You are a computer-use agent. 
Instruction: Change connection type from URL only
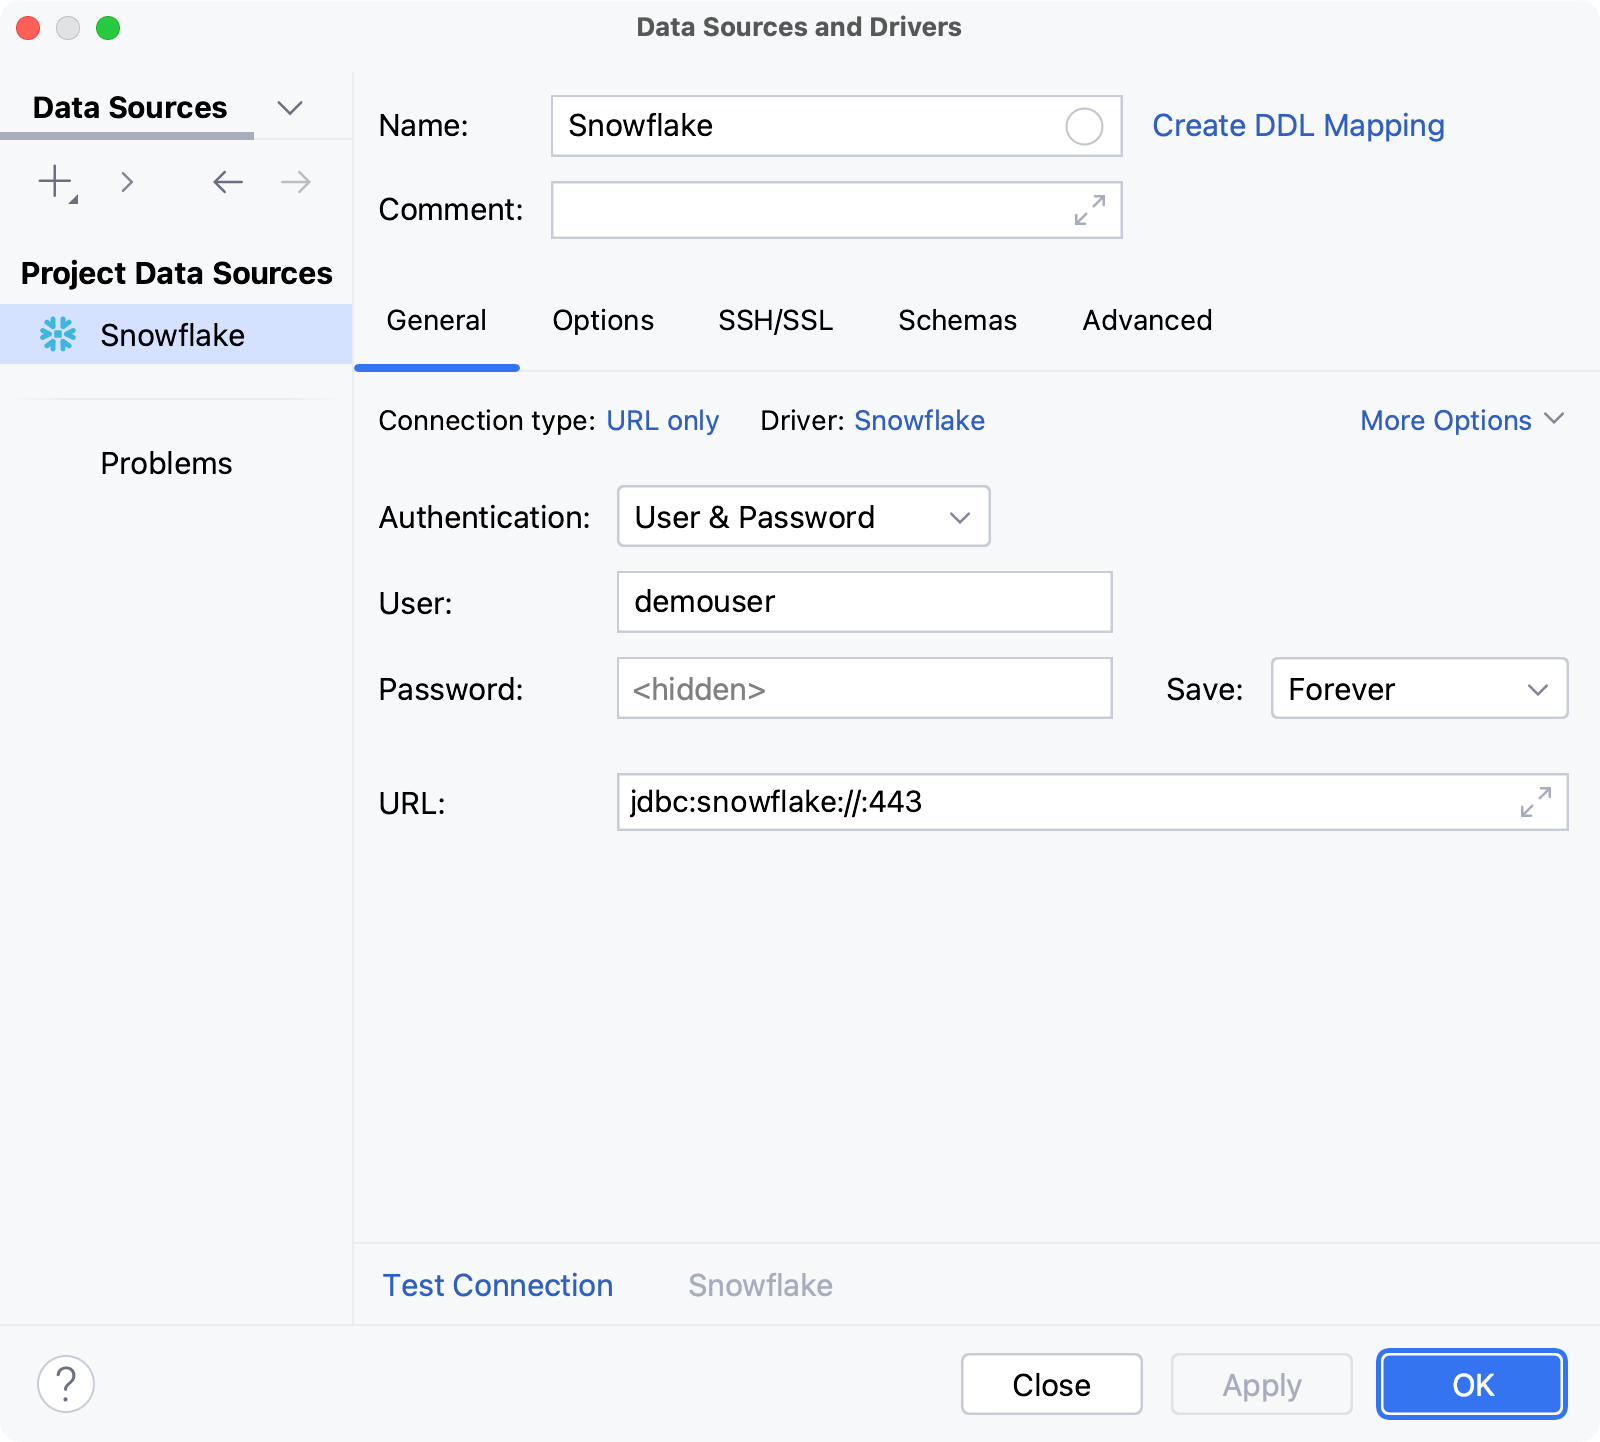[663, 420]
